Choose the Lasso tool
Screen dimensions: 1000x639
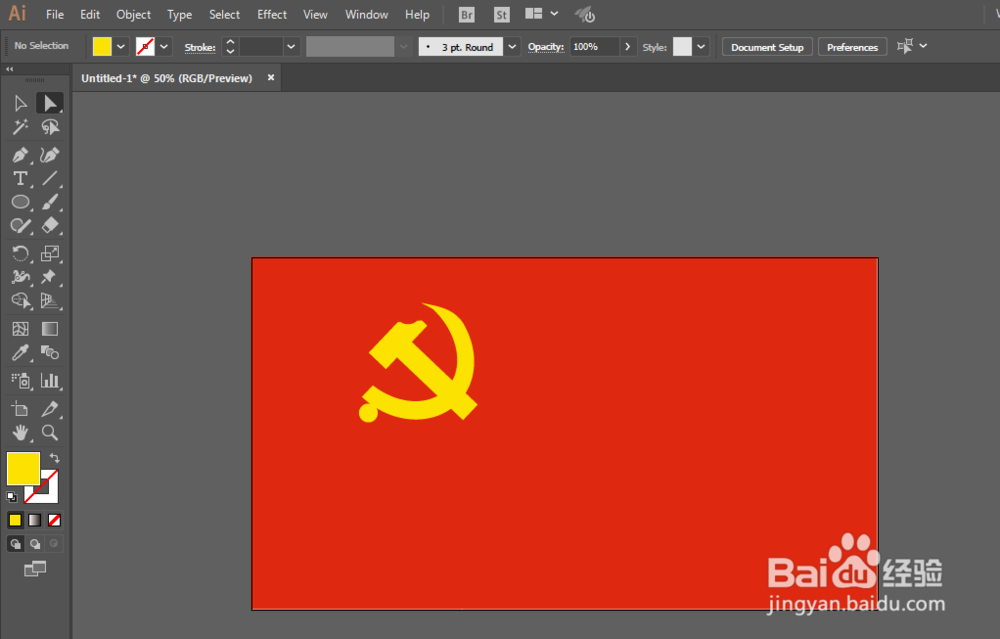pyautogui.click(x=49, y=127)
